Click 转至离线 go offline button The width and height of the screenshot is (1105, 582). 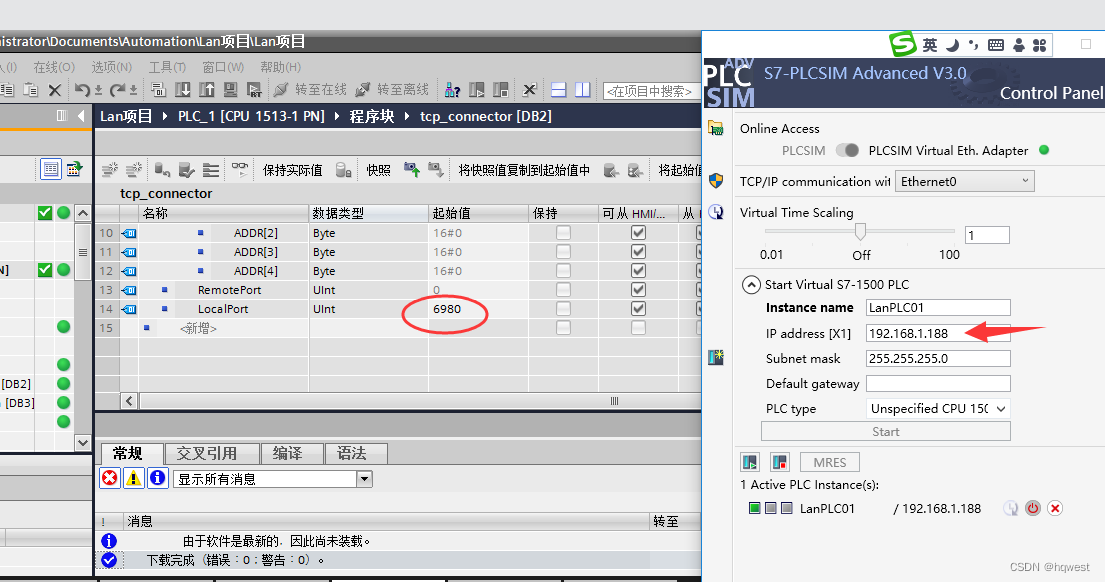tap(393, 90)
